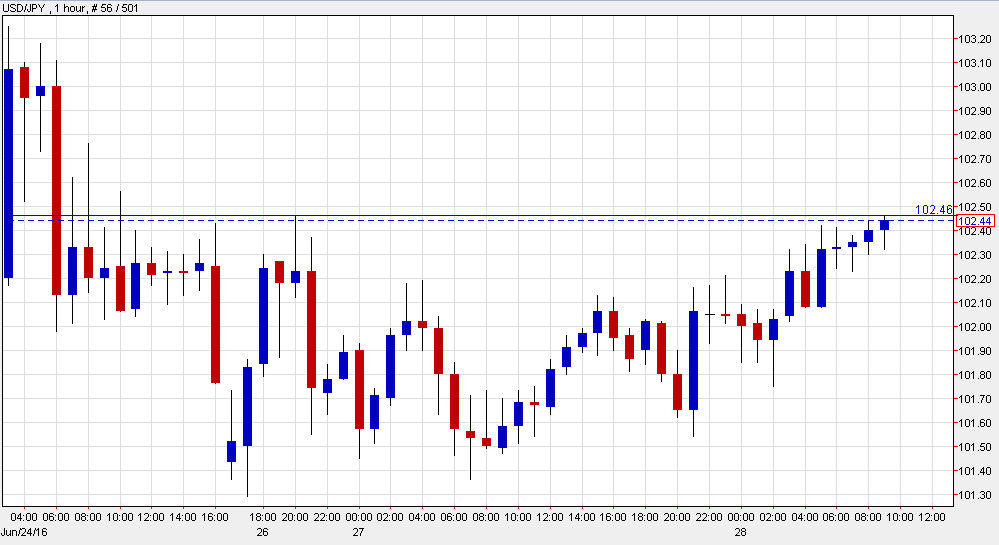Select the large red 06:00 Jun 24 candle

point(56,190)
